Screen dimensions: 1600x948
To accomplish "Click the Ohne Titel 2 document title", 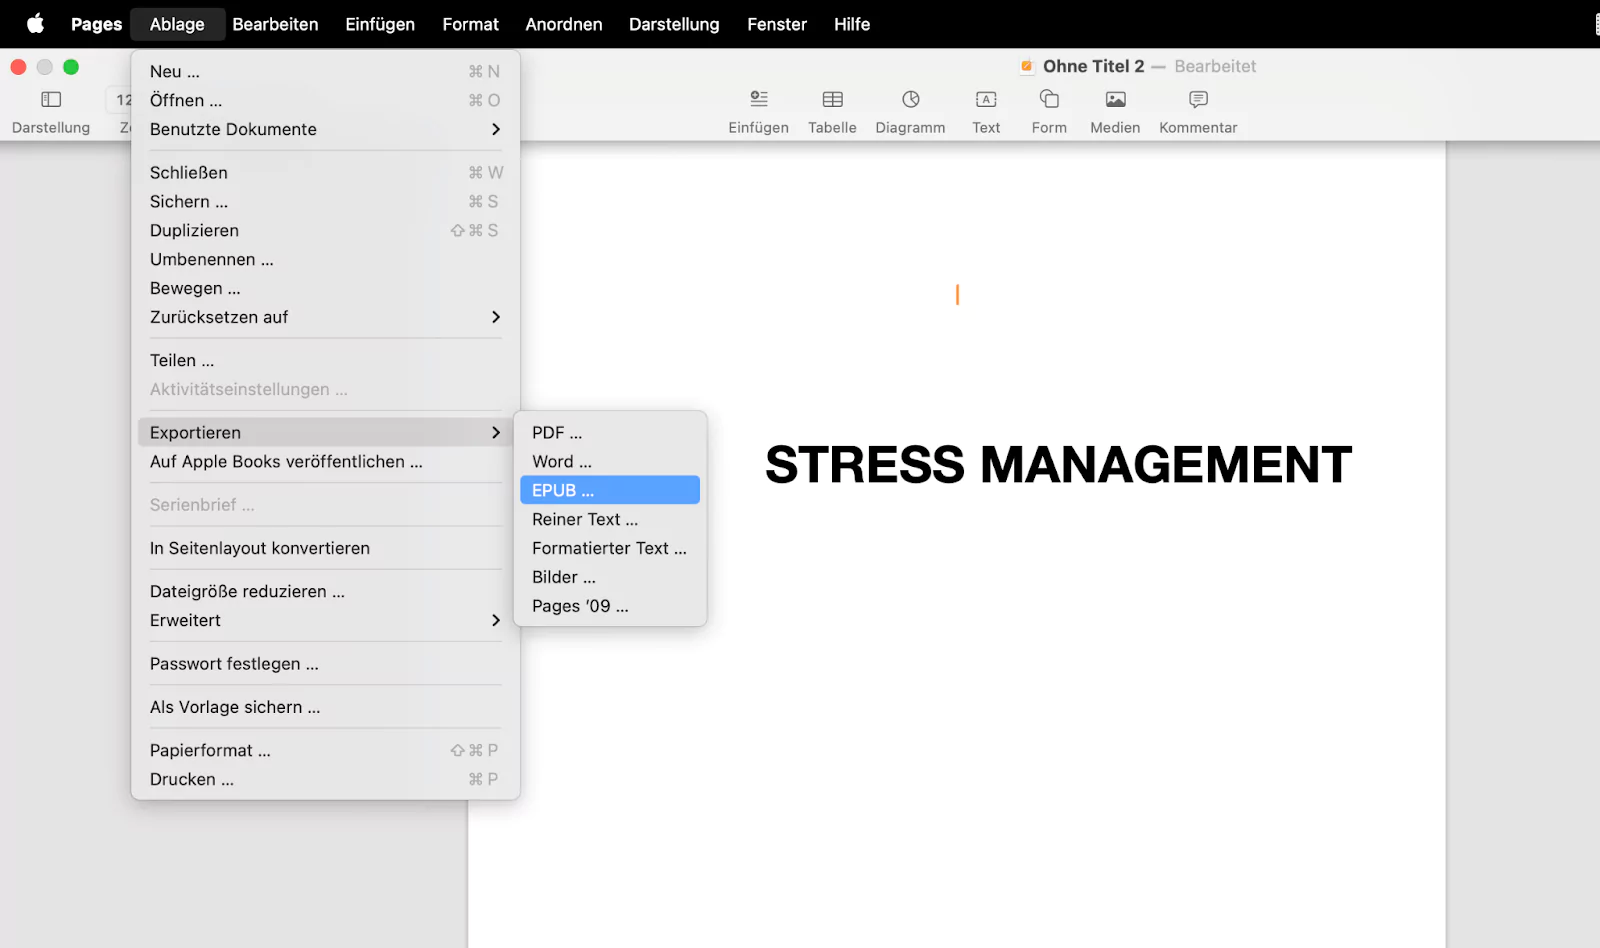I will click(1093, 66).
